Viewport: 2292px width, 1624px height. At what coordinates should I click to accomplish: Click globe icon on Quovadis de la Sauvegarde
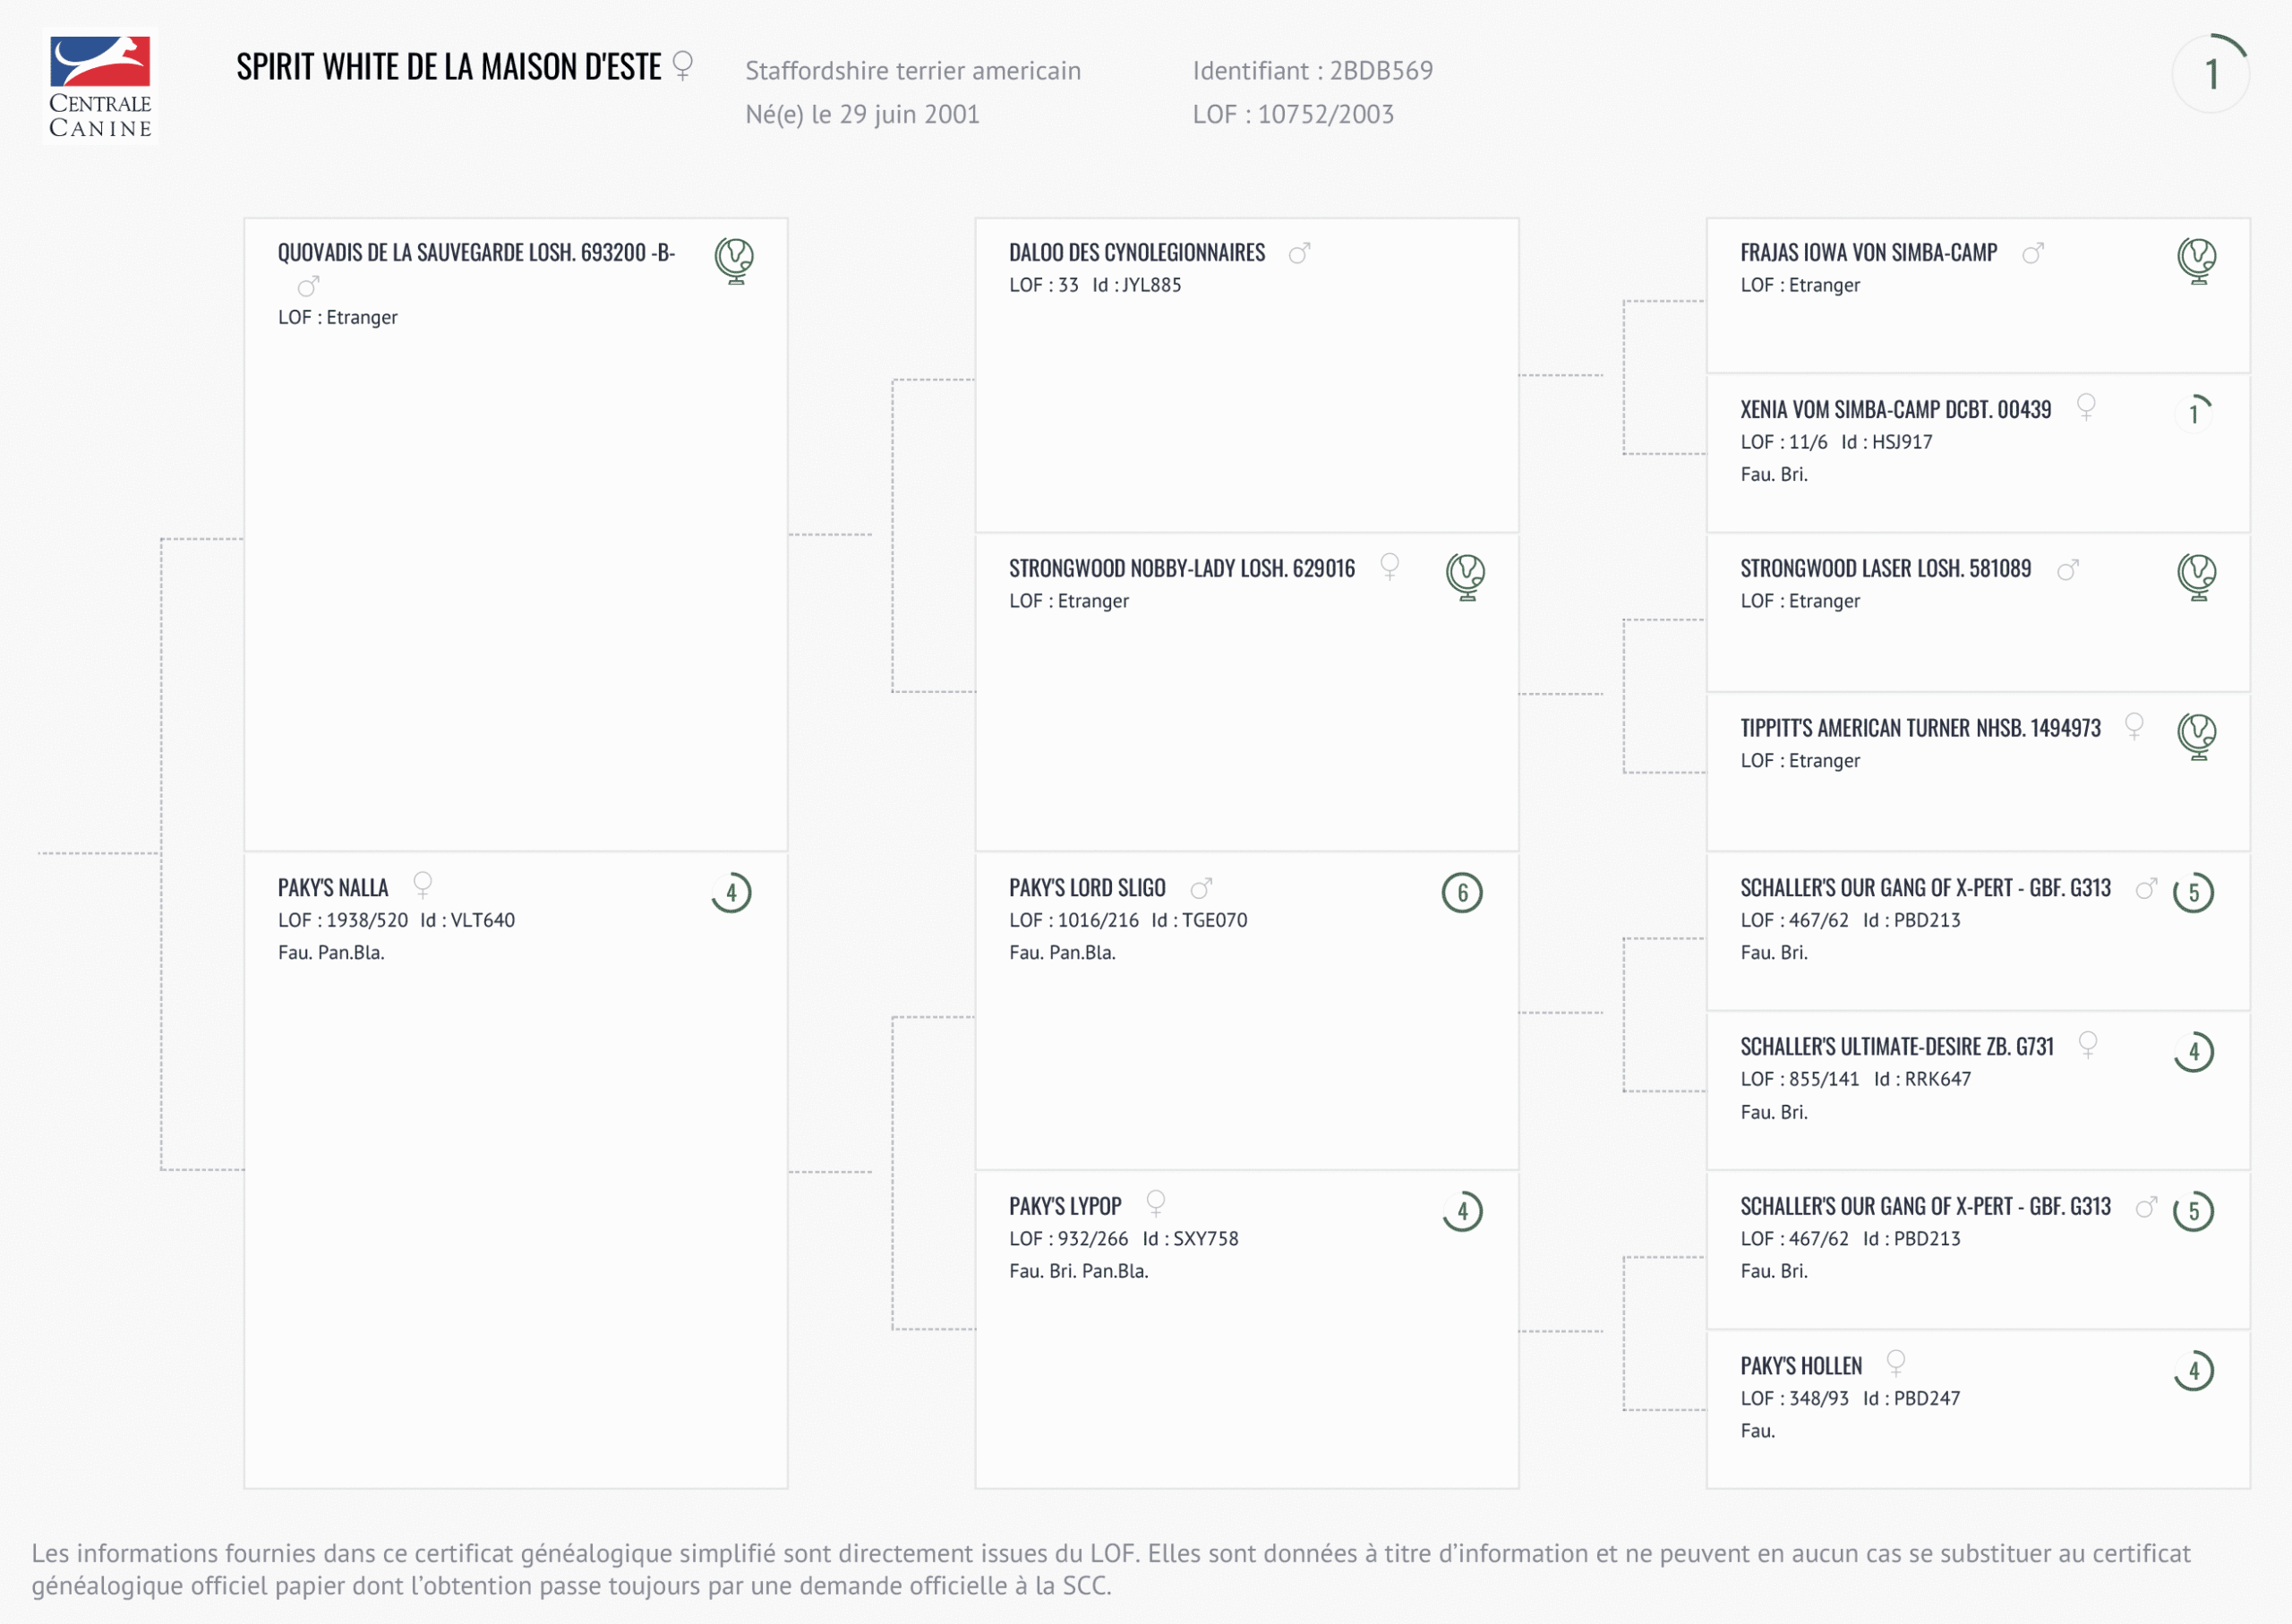(734, 260)
